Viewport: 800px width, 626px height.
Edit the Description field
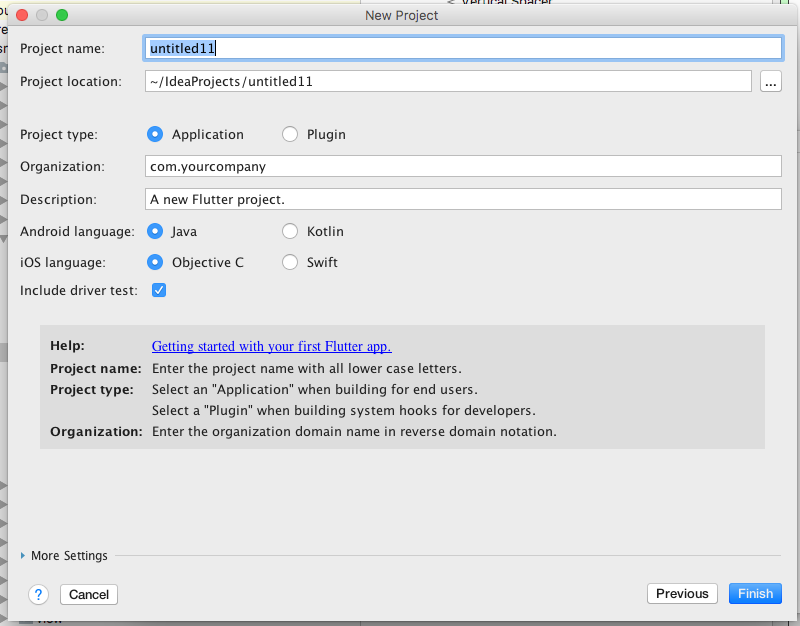463,199
